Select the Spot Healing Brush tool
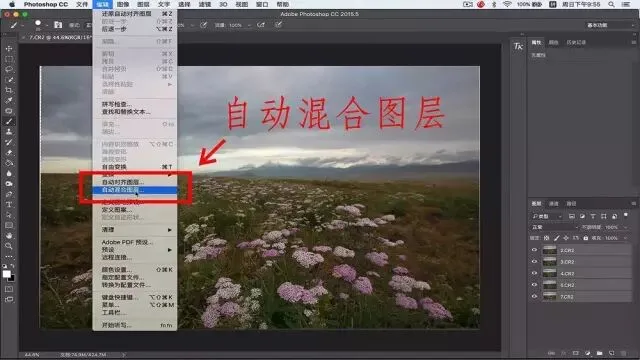This screenshot has width=640, height=360. [9, 111]
